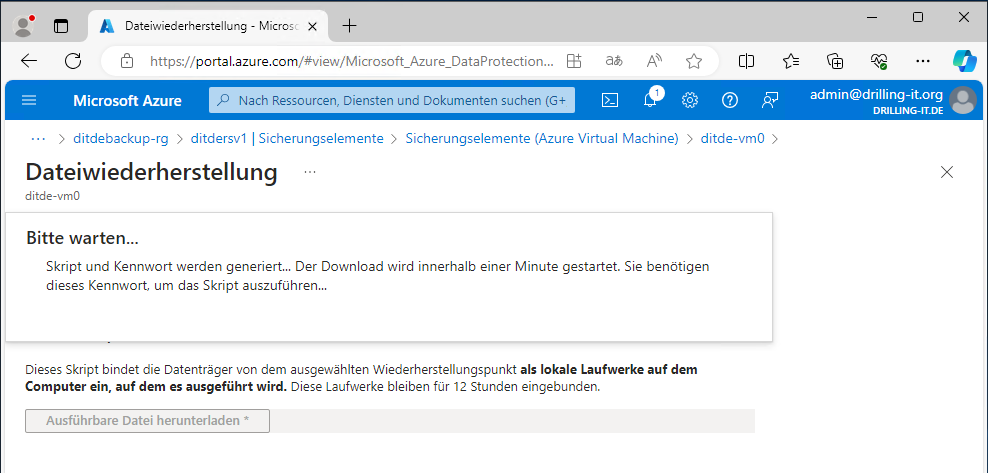This screenshot has height=473, width=988.
Task: Open the browser profile avatar
Action: pos(23,25)
